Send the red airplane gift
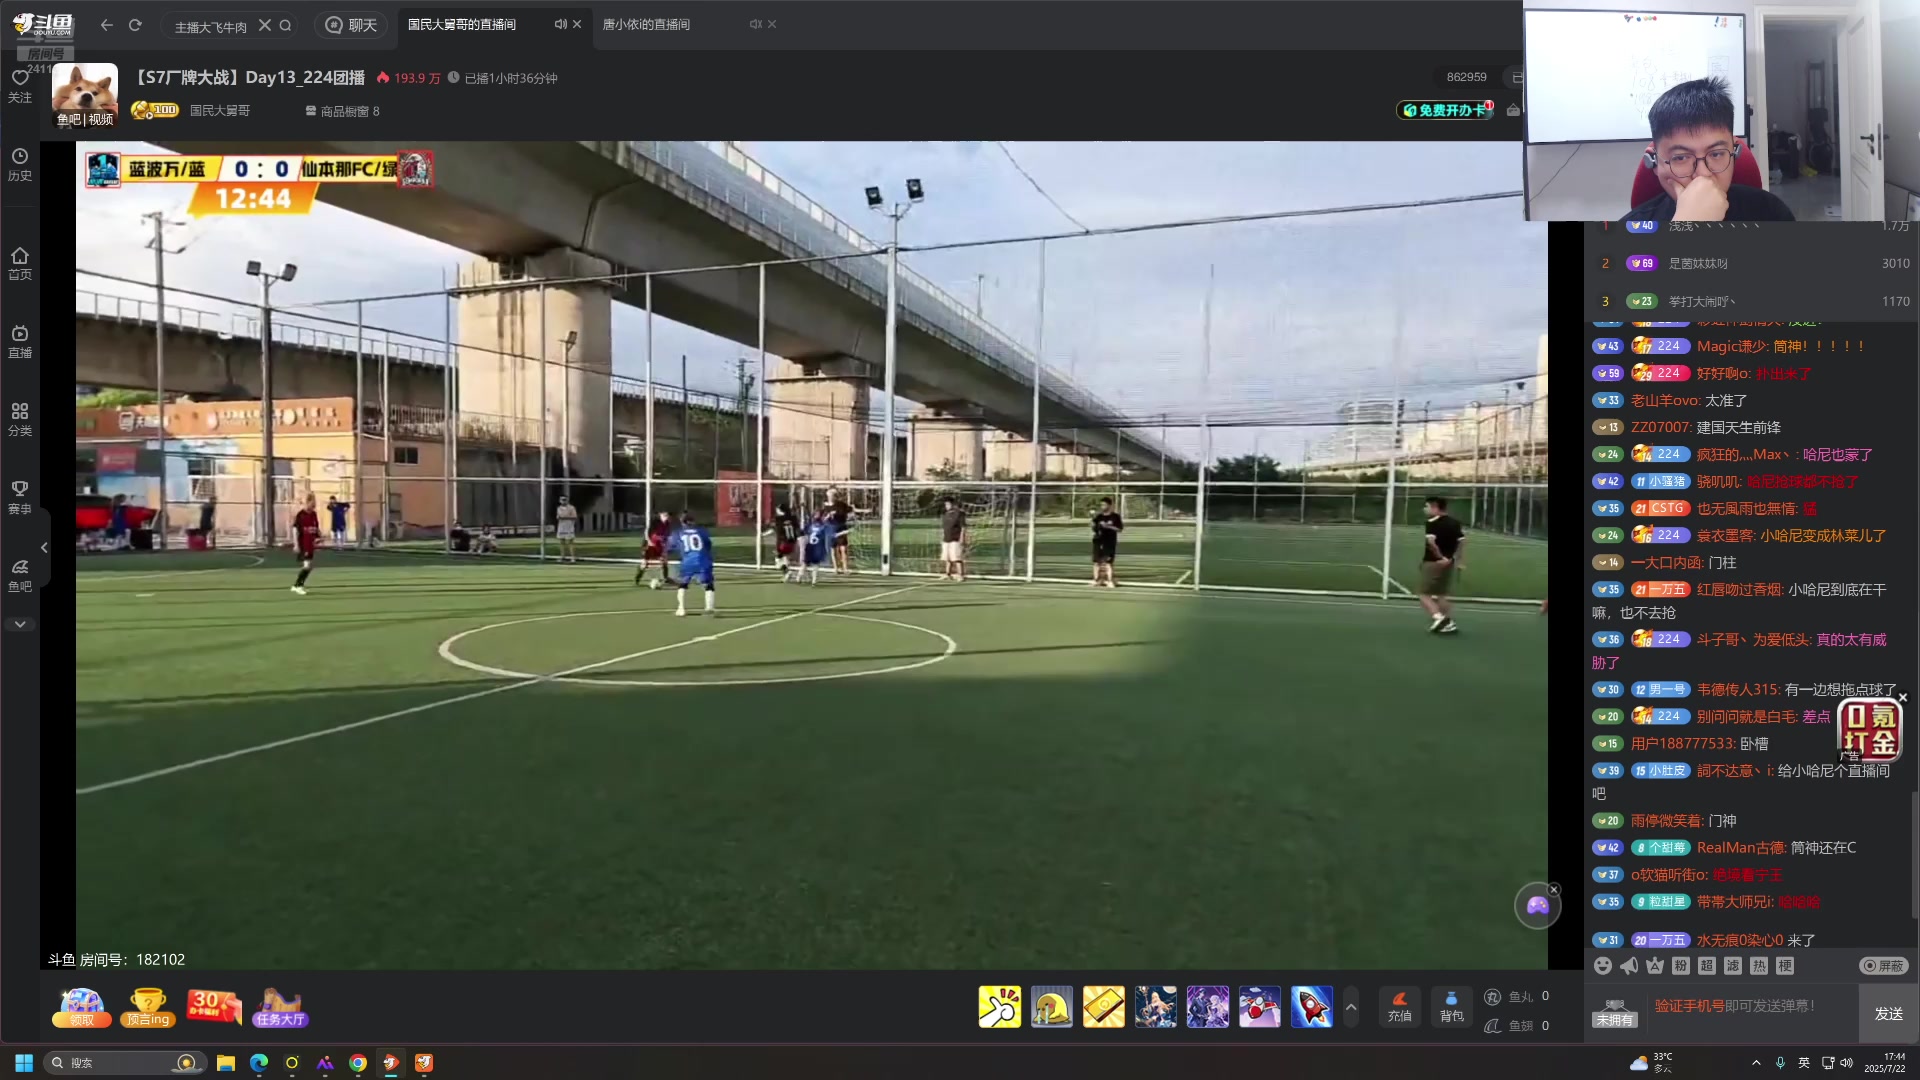Screen dimensions: 1920x1080 pos(1259,1007)
